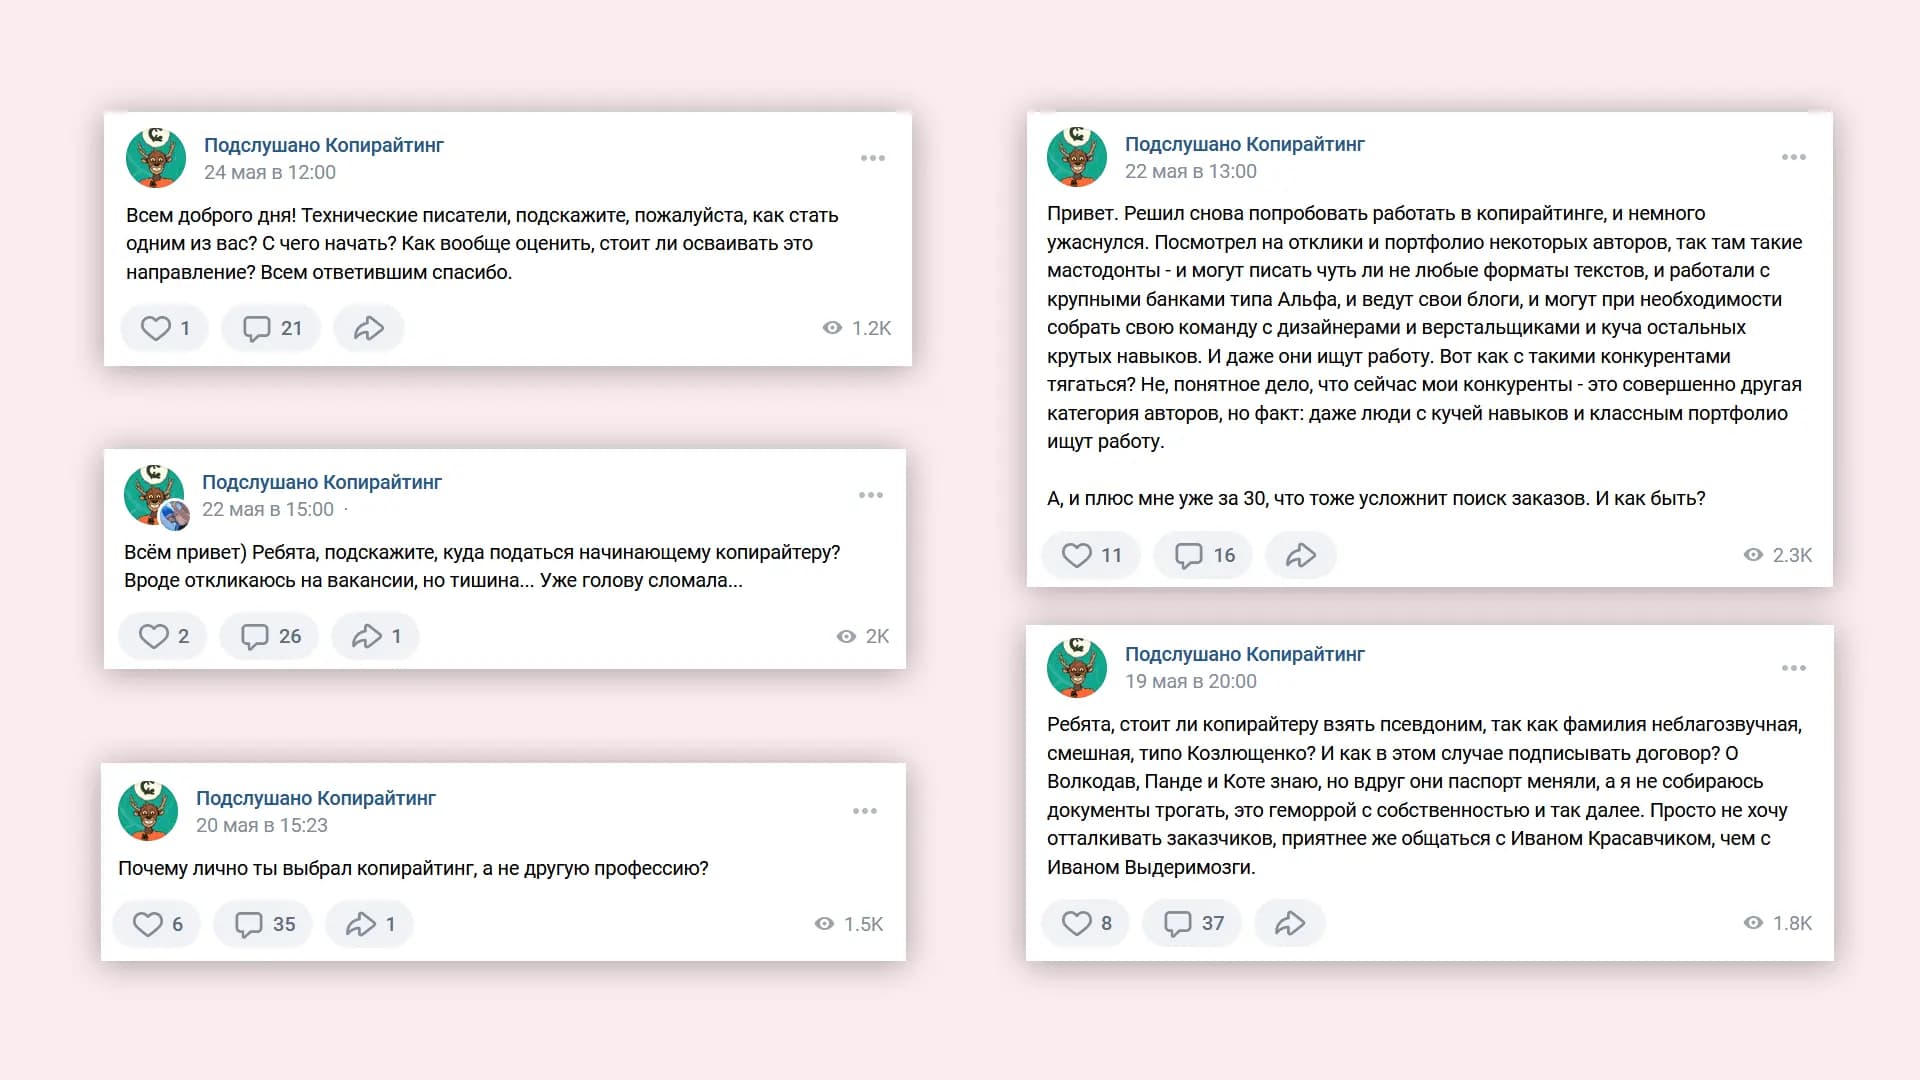Open the options menu of the beginner copywriter post
This screenshot has width=1920, height=1080.
[x=872, y=494]
